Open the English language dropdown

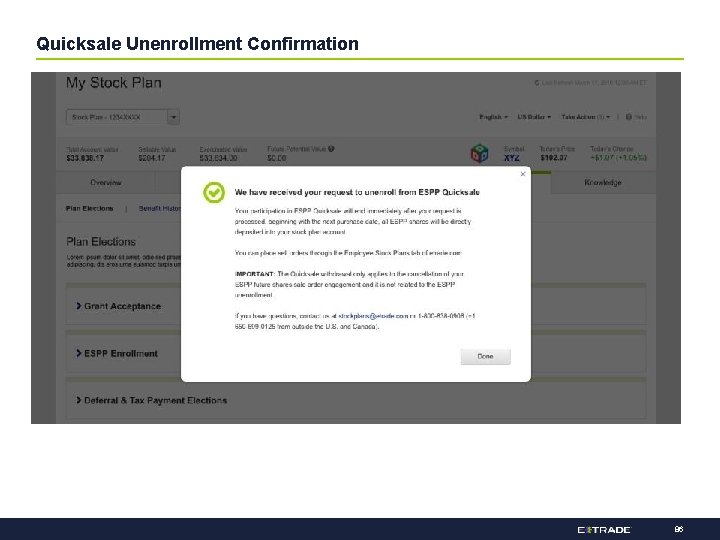pyautogui.click(x=493, y=117)
